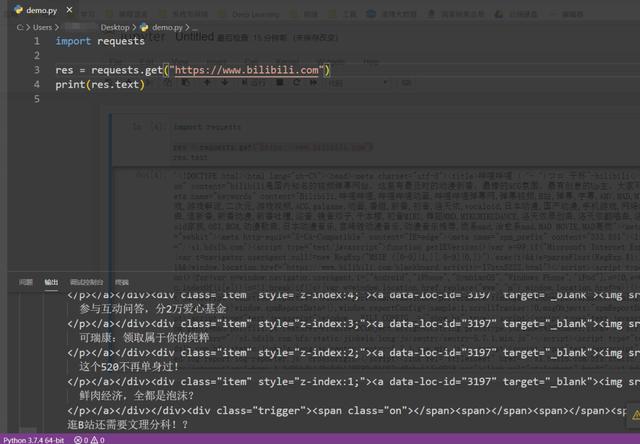640x444 pixels.
Task: Open the Users breadcrumb segment
Action: 42,27
